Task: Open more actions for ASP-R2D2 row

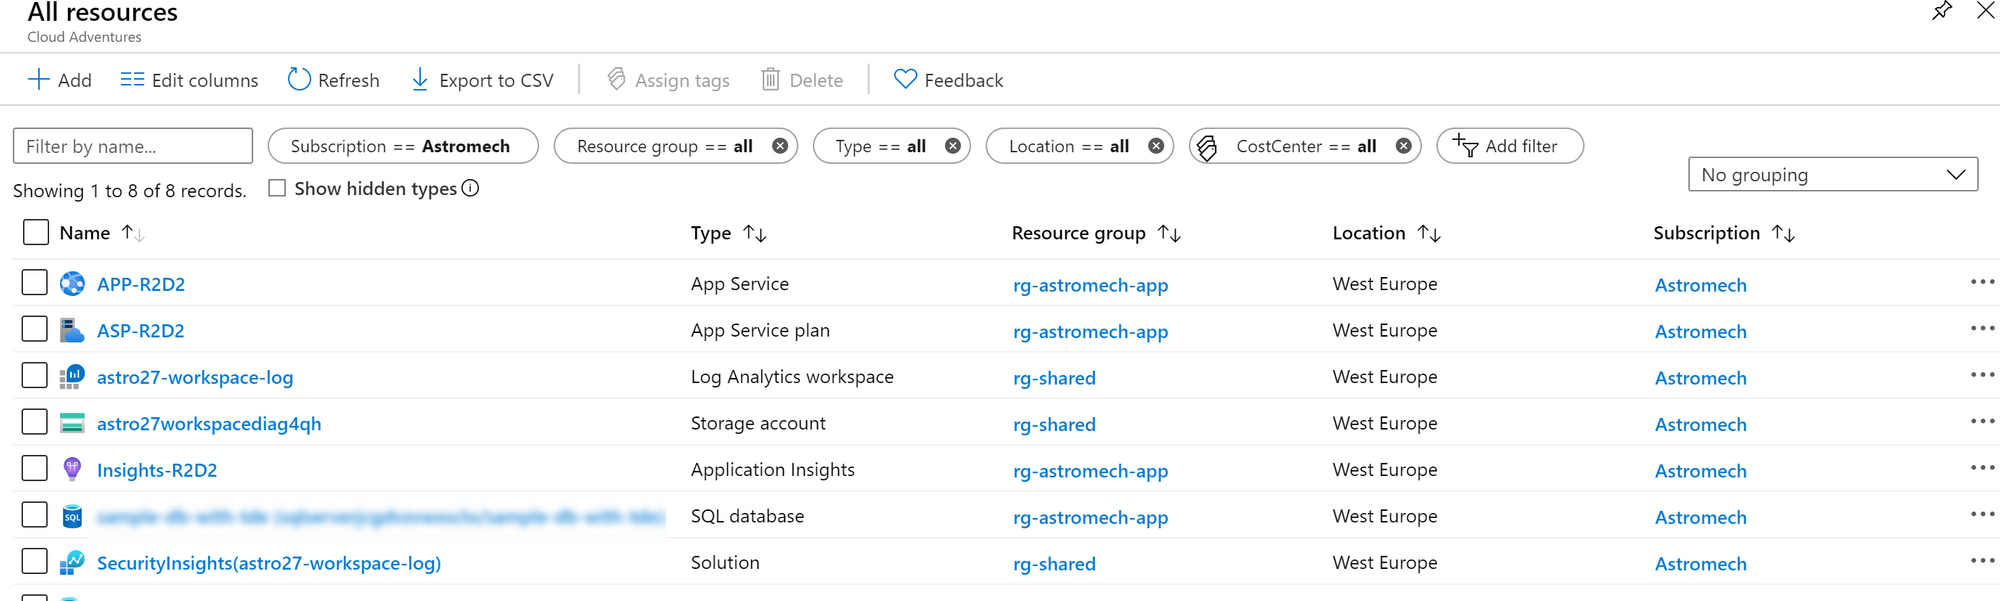Action: pyautogui.click(x=1982, y=329)
